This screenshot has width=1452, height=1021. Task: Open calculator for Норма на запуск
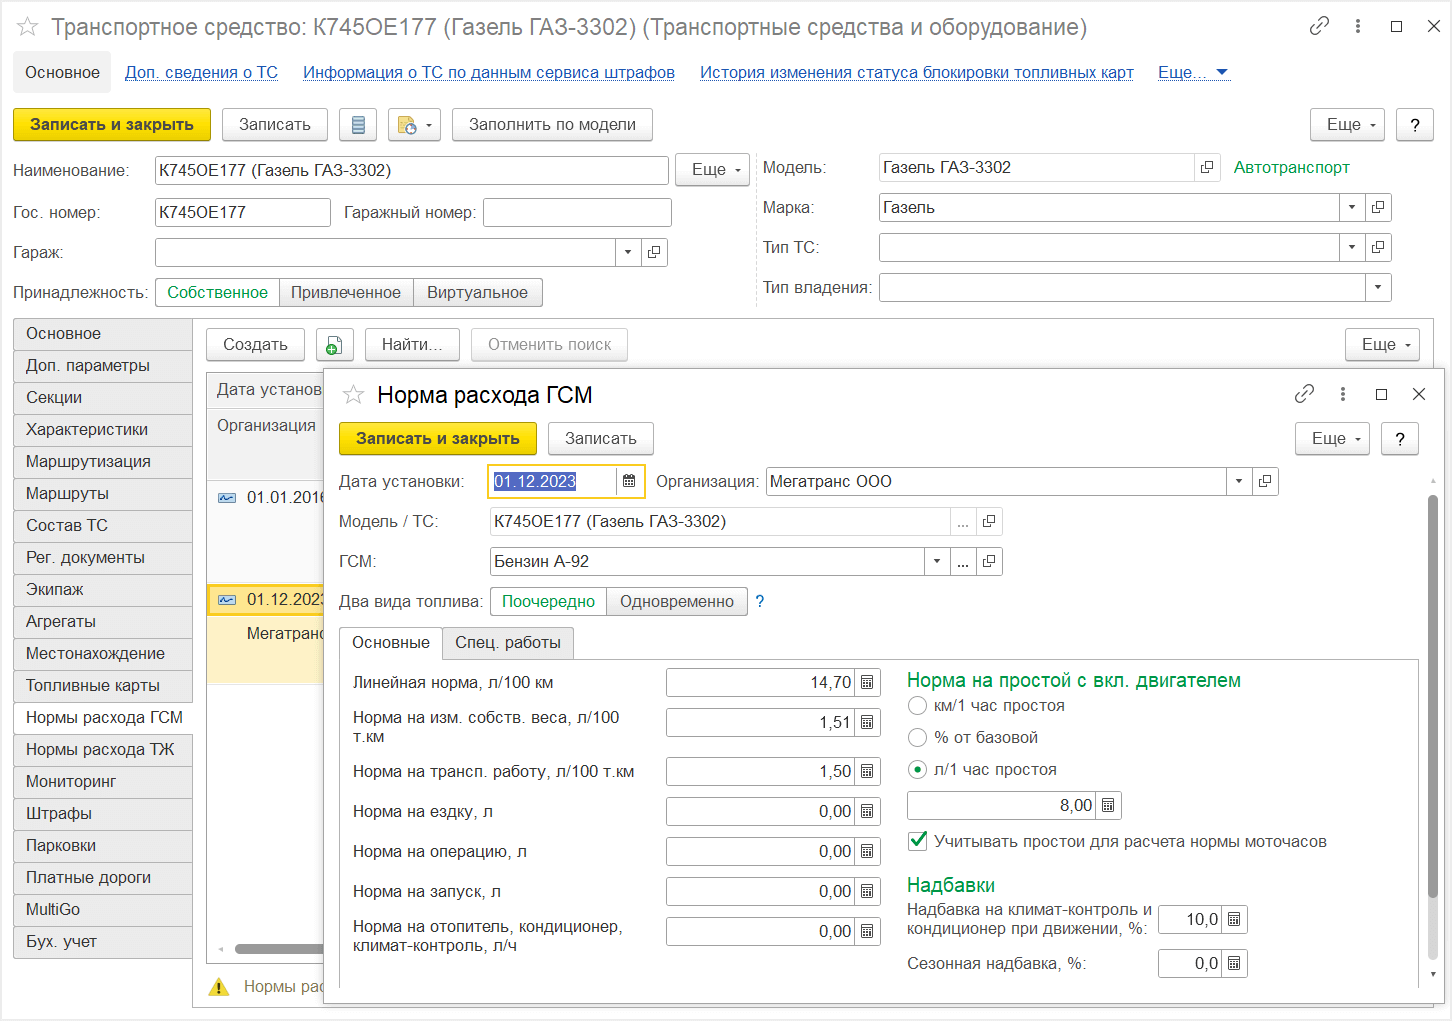click(867, 891)
